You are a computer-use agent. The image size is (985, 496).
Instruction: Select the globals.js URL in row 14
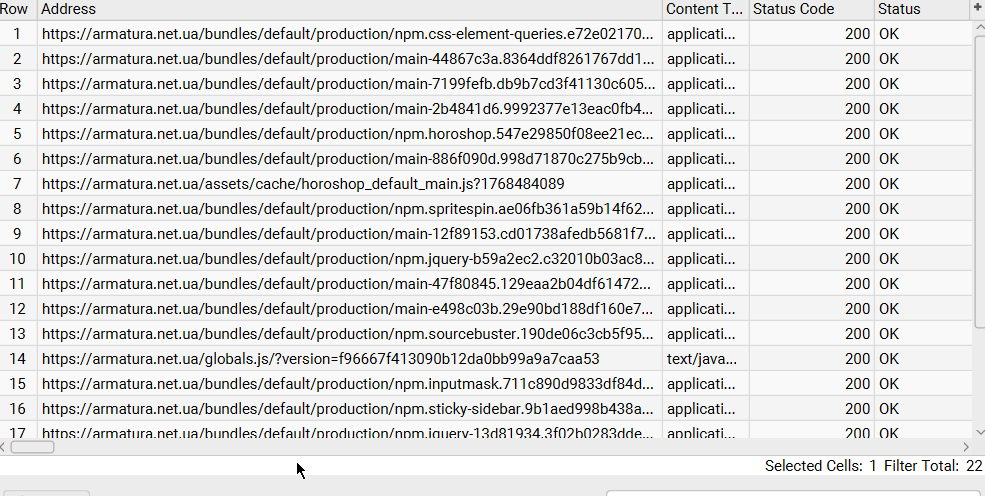point(320,358)
